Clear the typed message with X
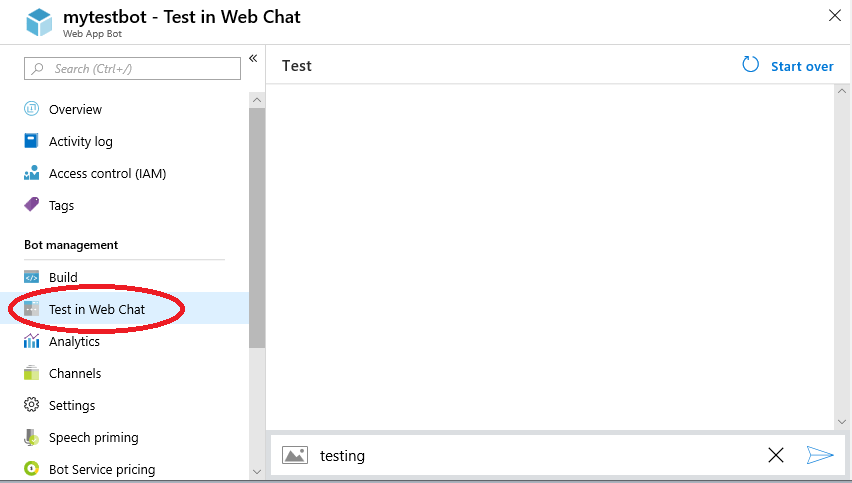The height and width of the screenshot is (483, 852). [x=776, y=455]
